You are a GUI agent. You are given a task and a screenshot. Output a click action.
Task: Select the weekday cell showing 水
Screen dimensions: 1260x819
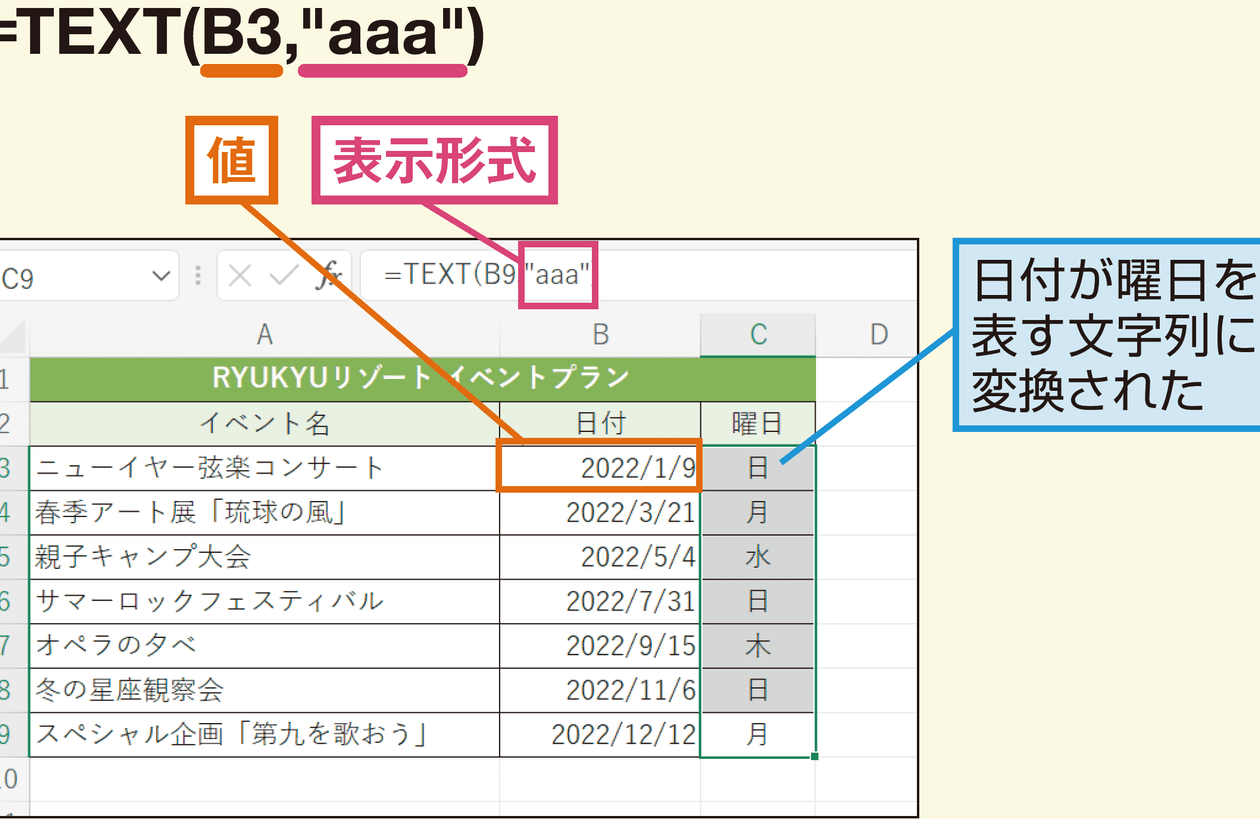pyautogui.click(x=757, y=556)
